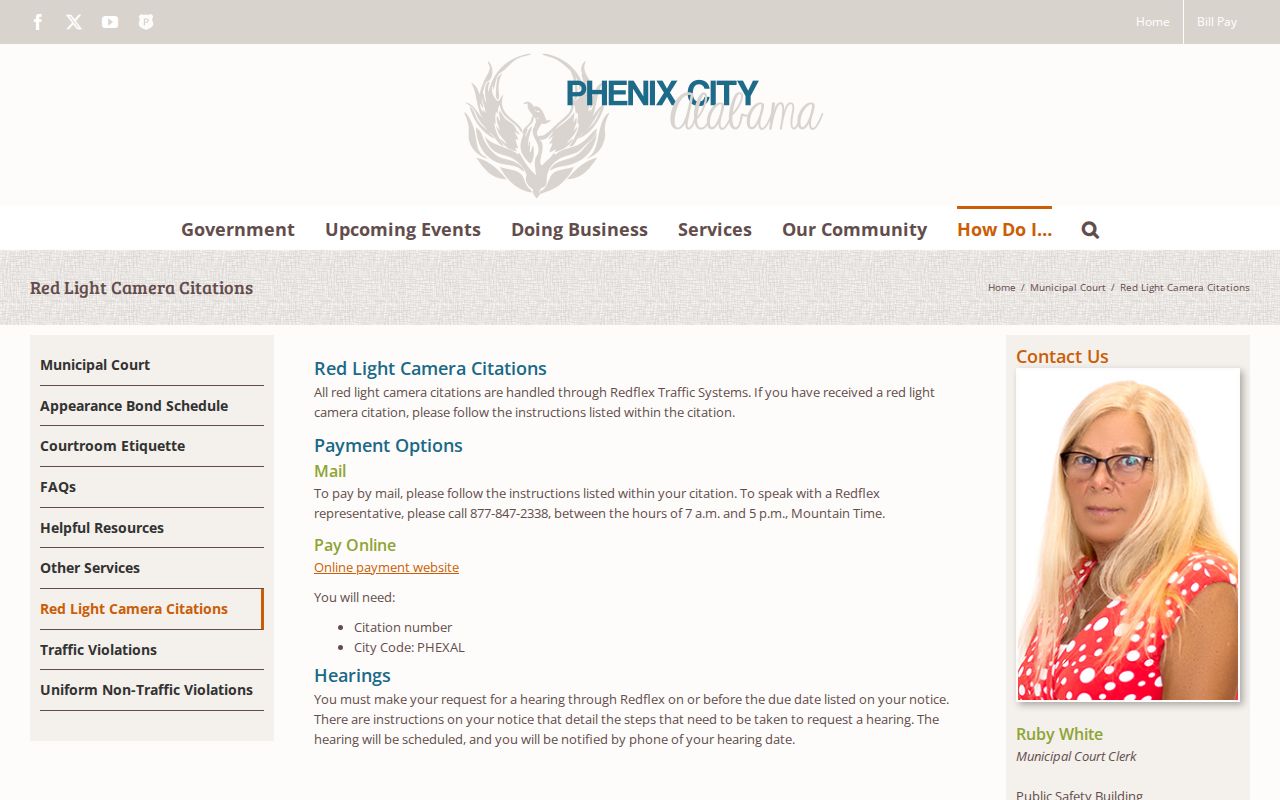Open Other Services sidebar item

(152, 568)
